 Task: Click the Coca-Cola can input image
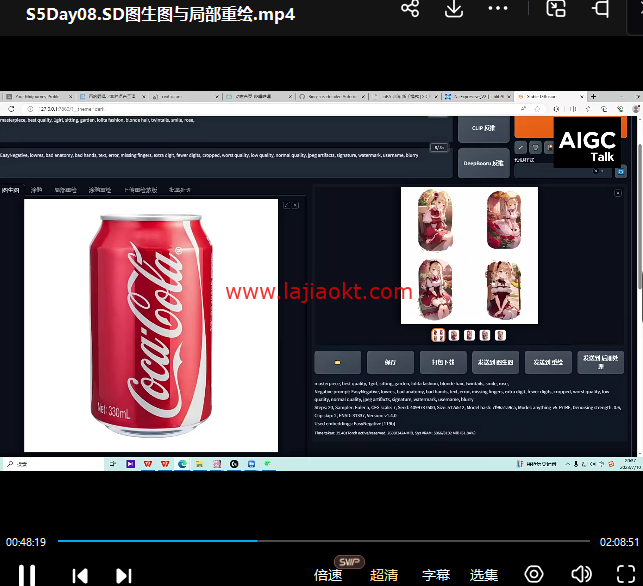(x=151, y=326)
